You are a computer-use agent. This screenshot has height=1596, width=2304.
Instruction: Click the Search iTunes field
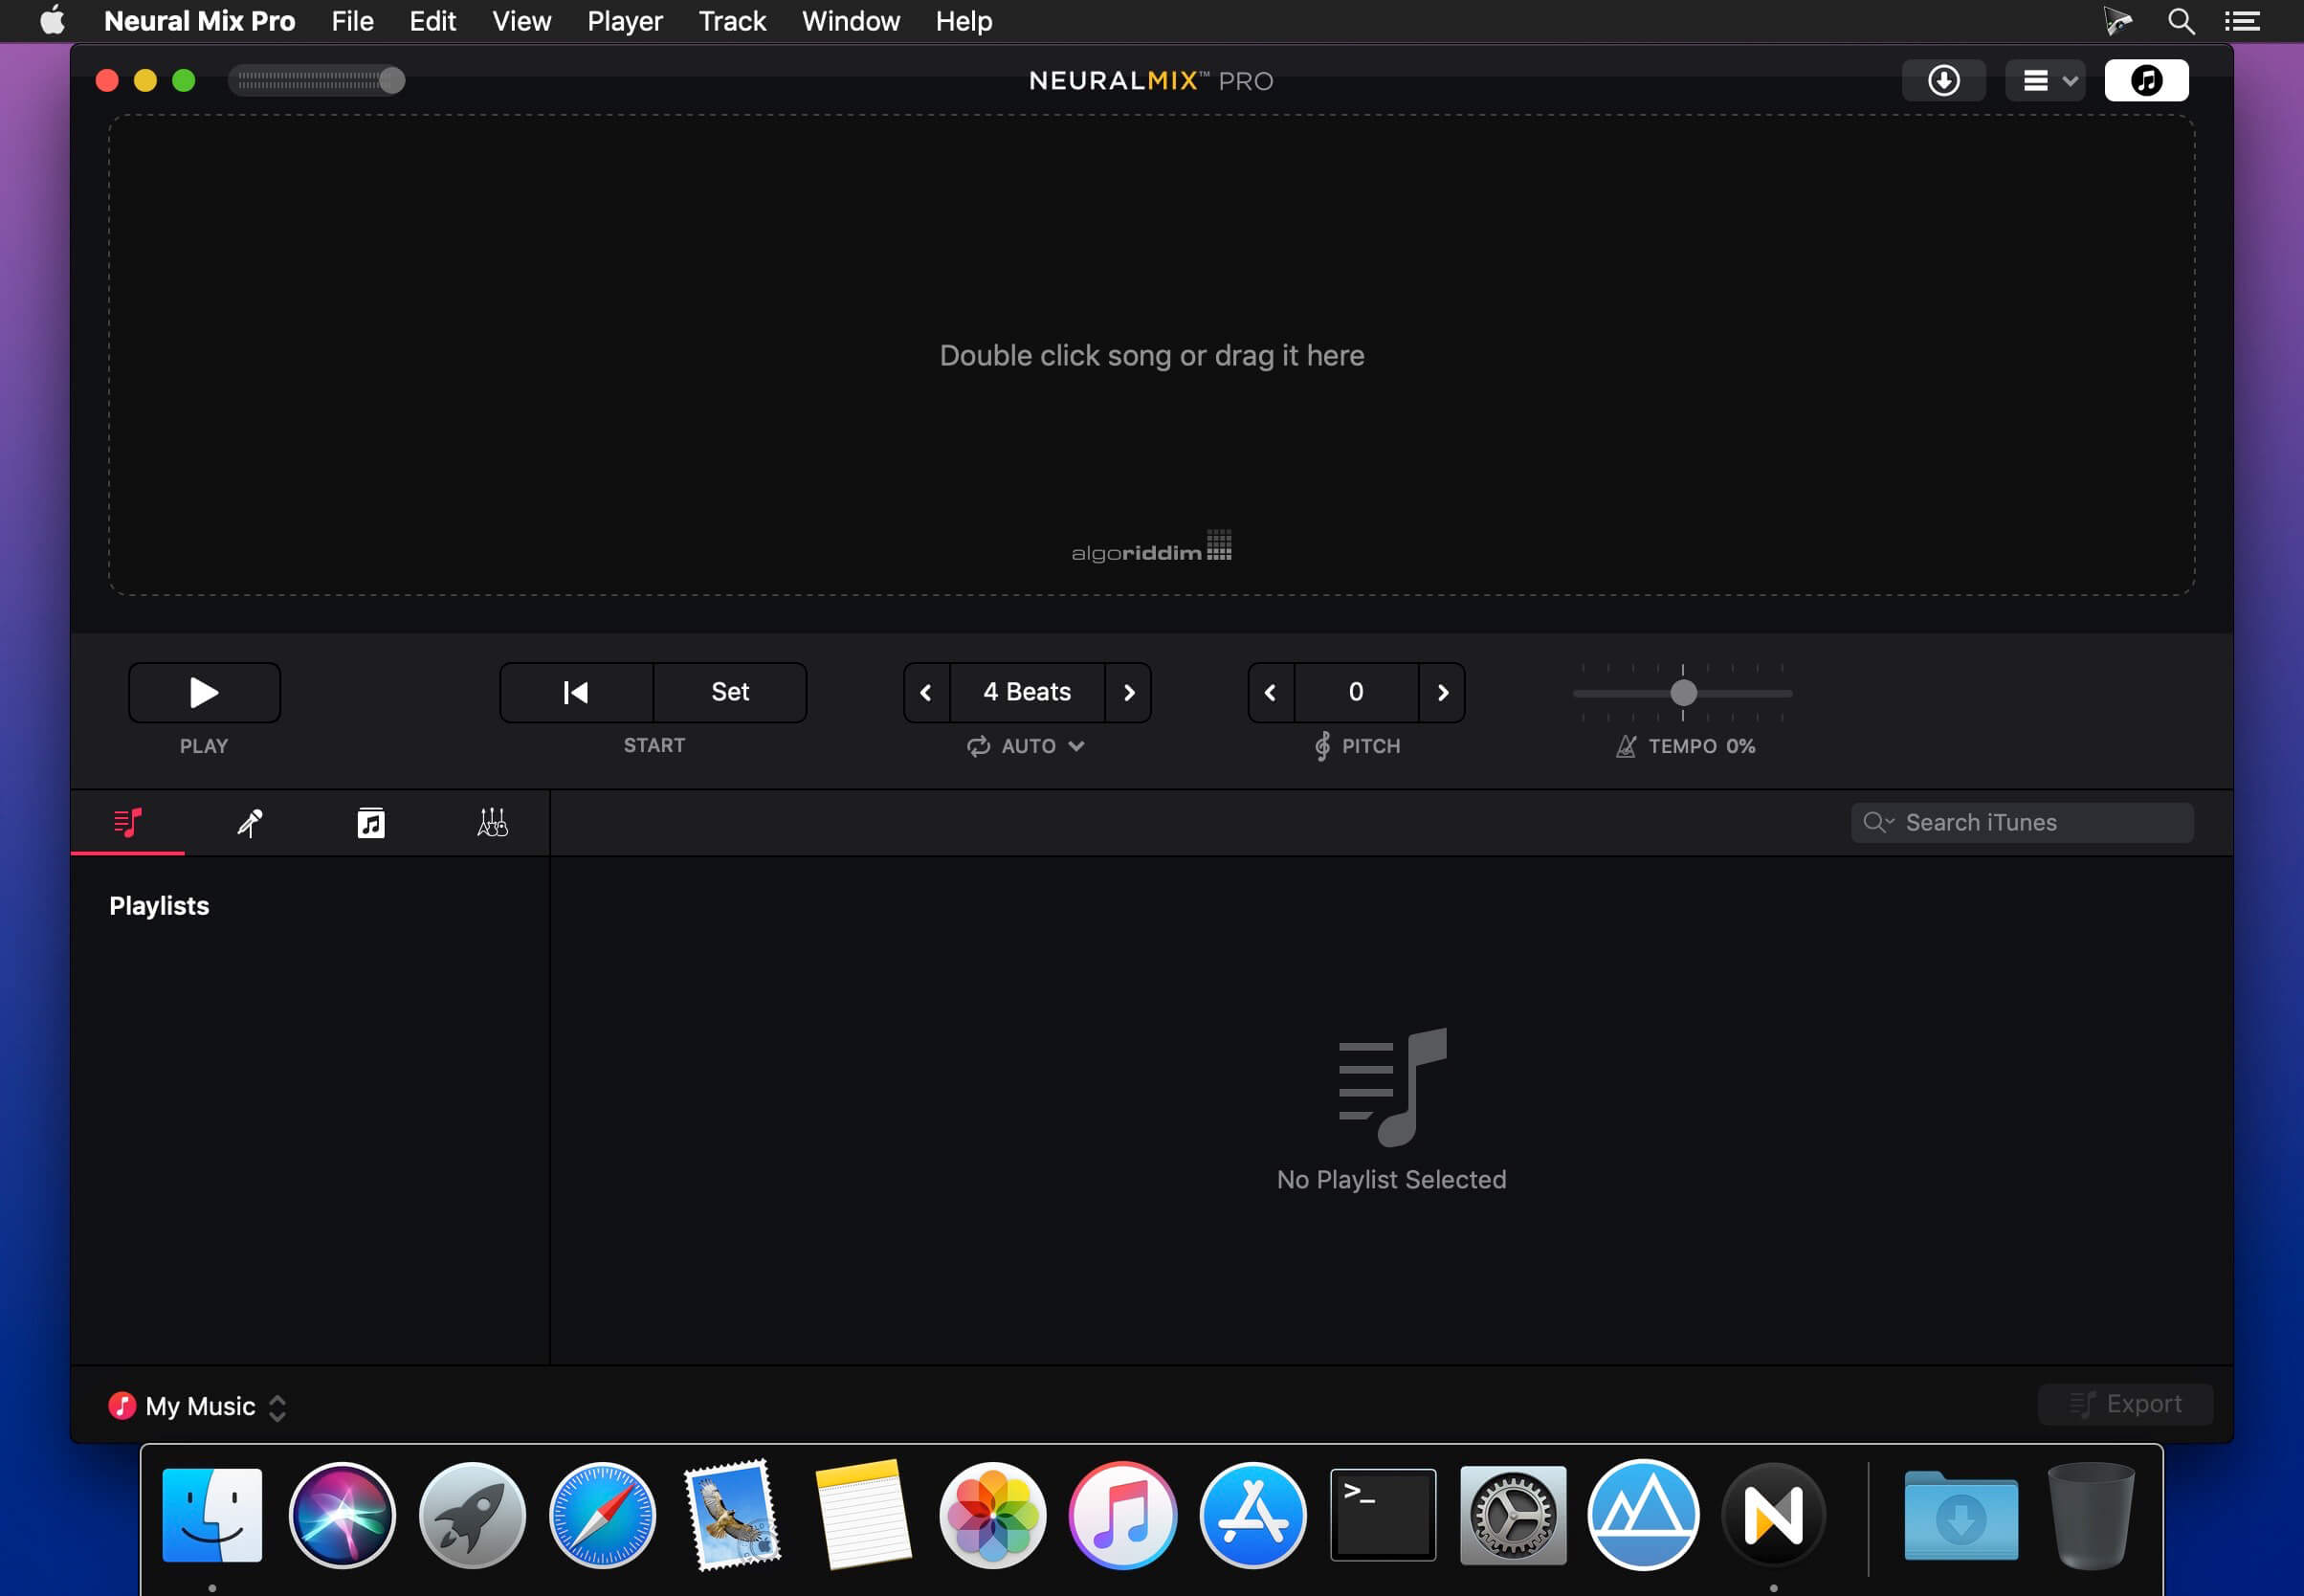(x=2019, y=822)
